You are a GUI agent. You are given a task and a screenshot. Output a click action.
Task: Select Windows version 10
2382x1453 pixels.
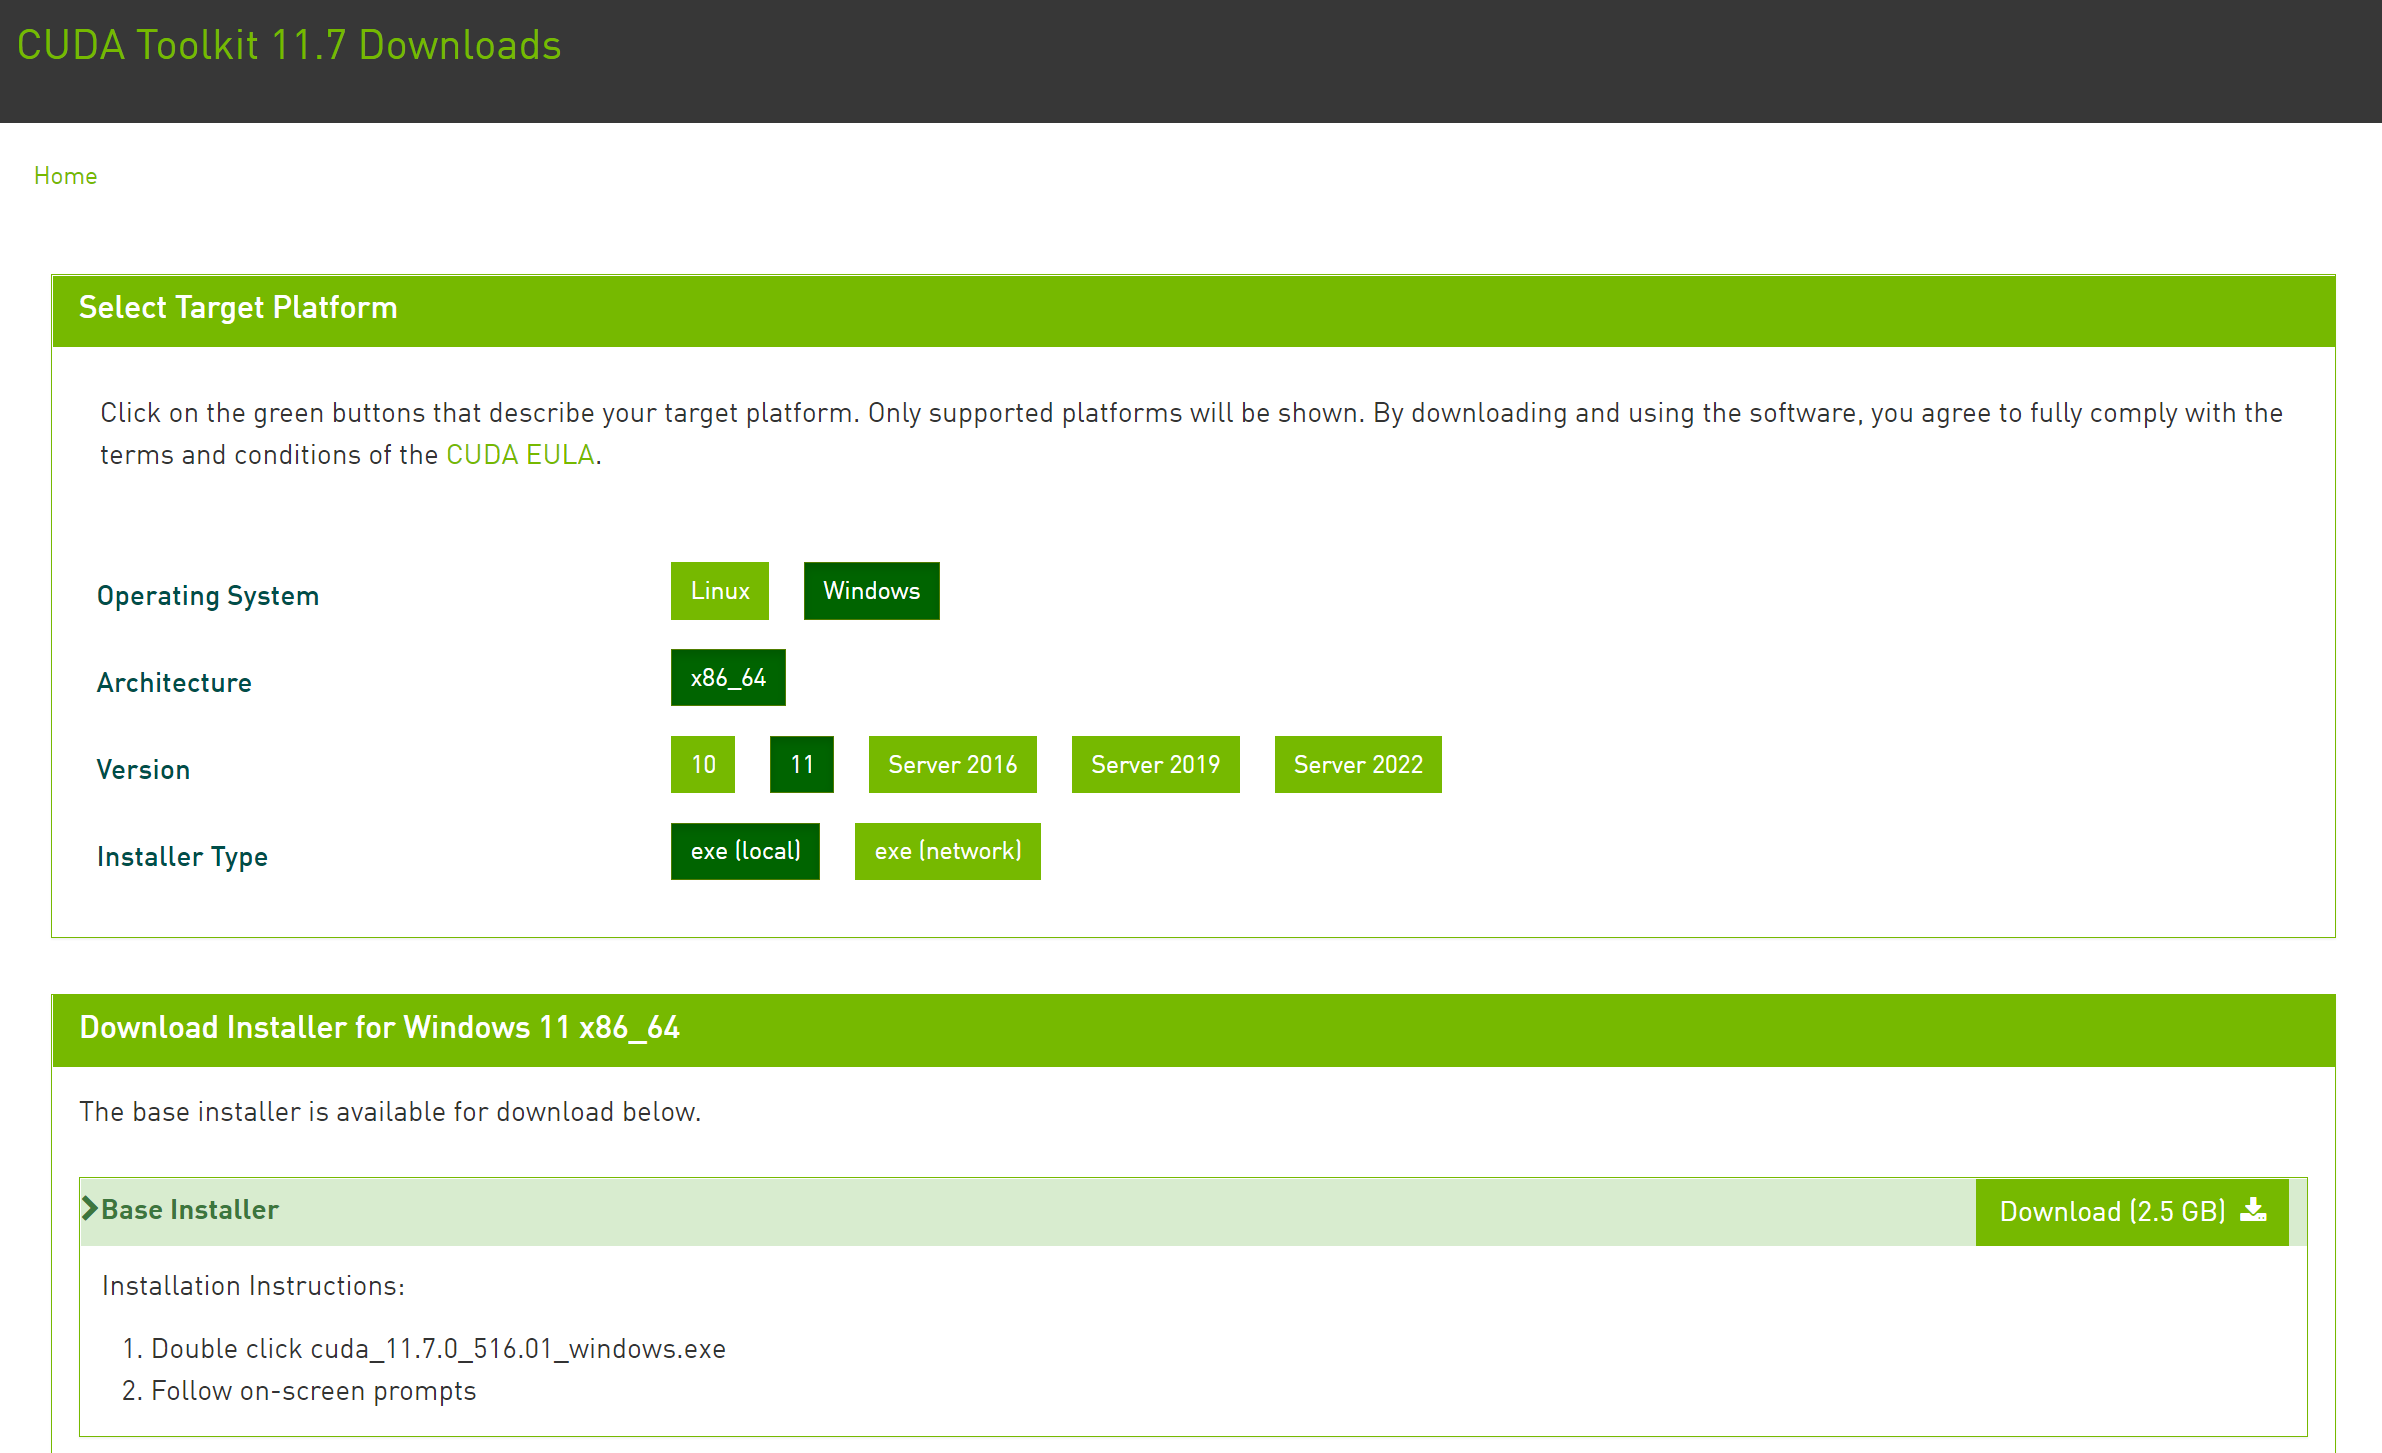[x=703, y=765]
